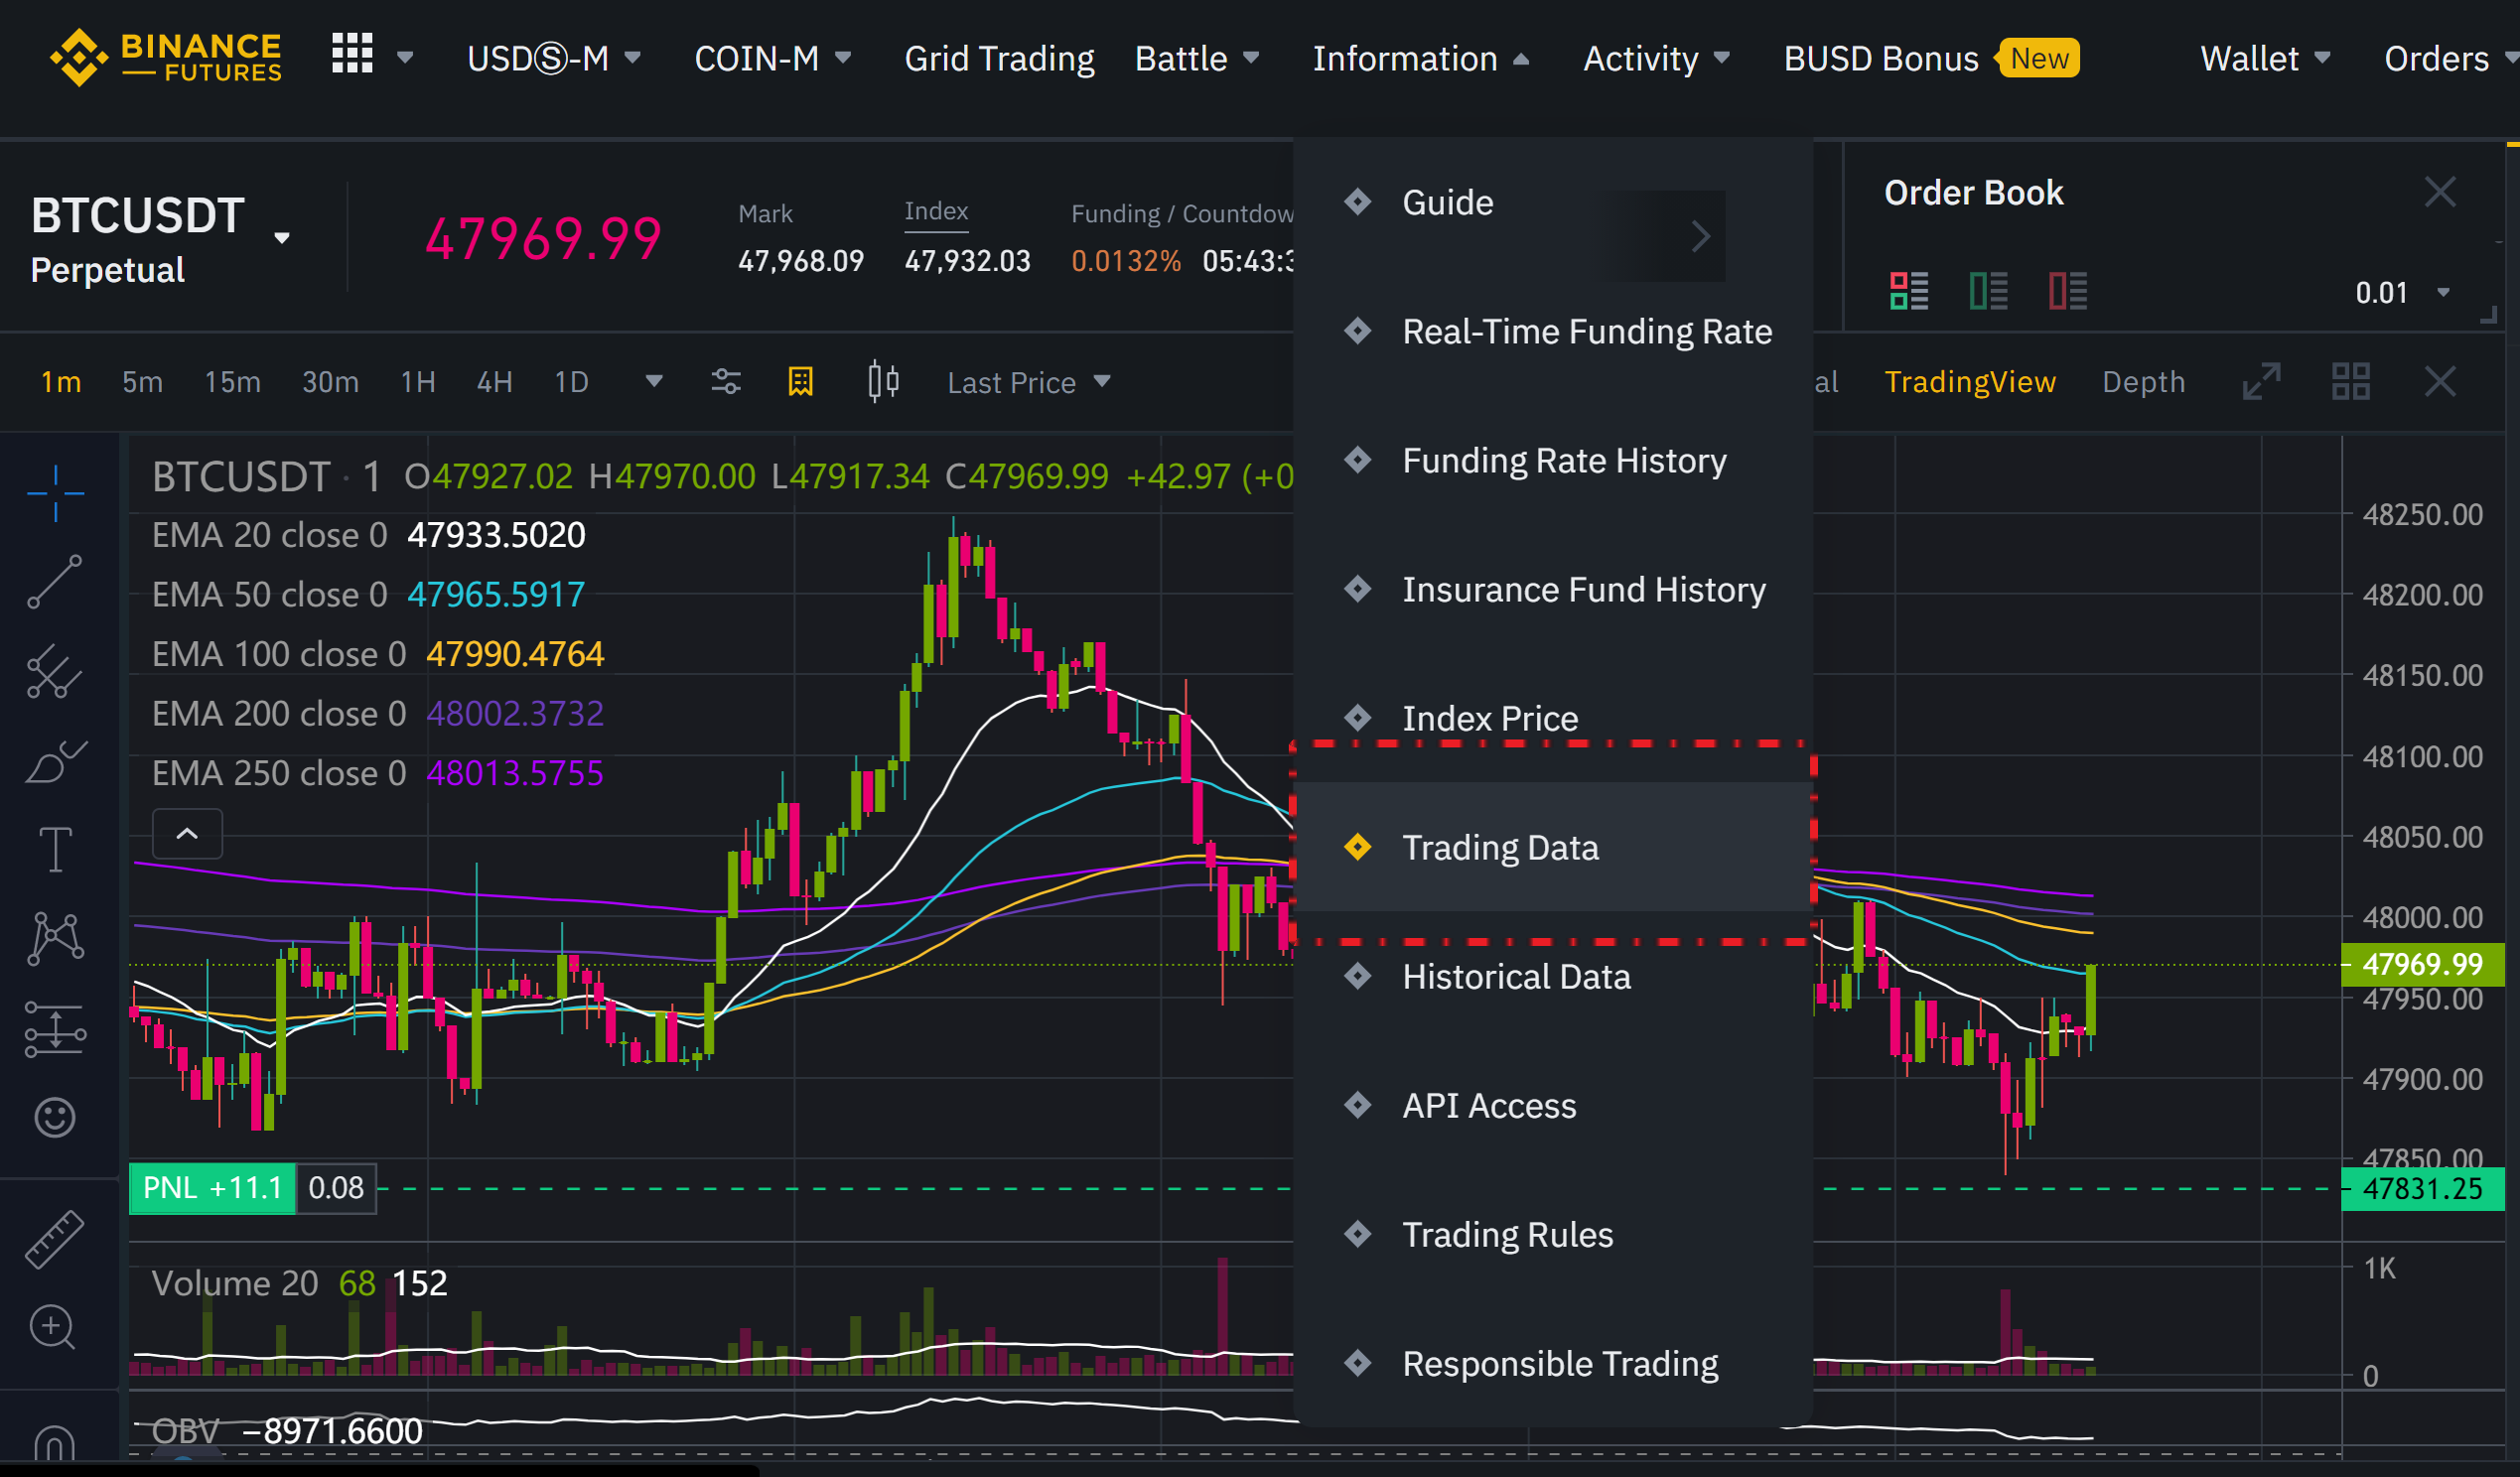Open the candlestick chart type icon

(x=882, y=382)
